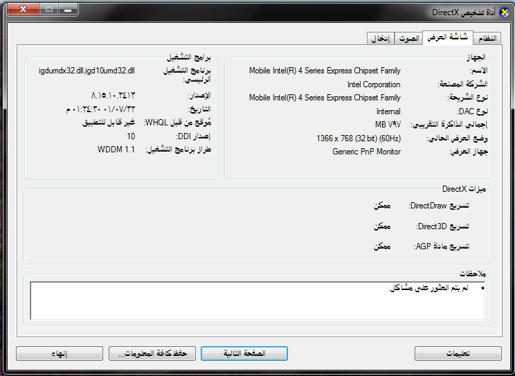
Task: Click the DDI version value 10
Action: click(x=131, y=136)
